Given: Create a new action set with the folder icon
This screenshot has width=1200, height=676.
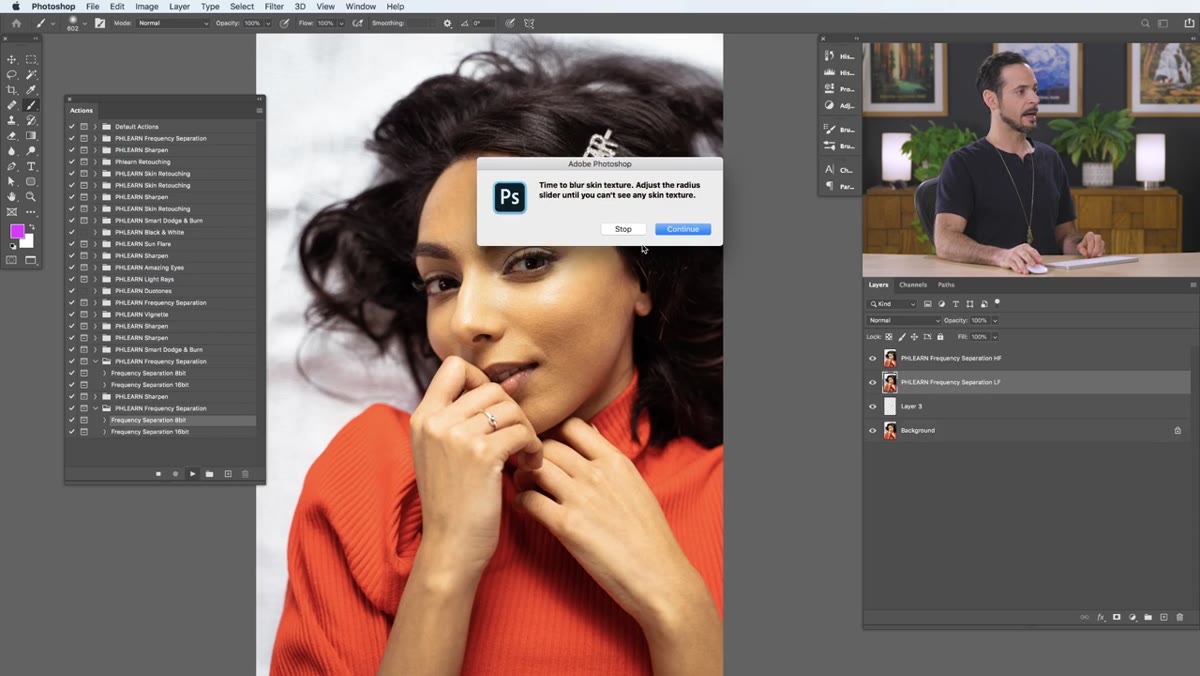Looking at the screenshot, I should pyautogui.click(x=209, y=474).
